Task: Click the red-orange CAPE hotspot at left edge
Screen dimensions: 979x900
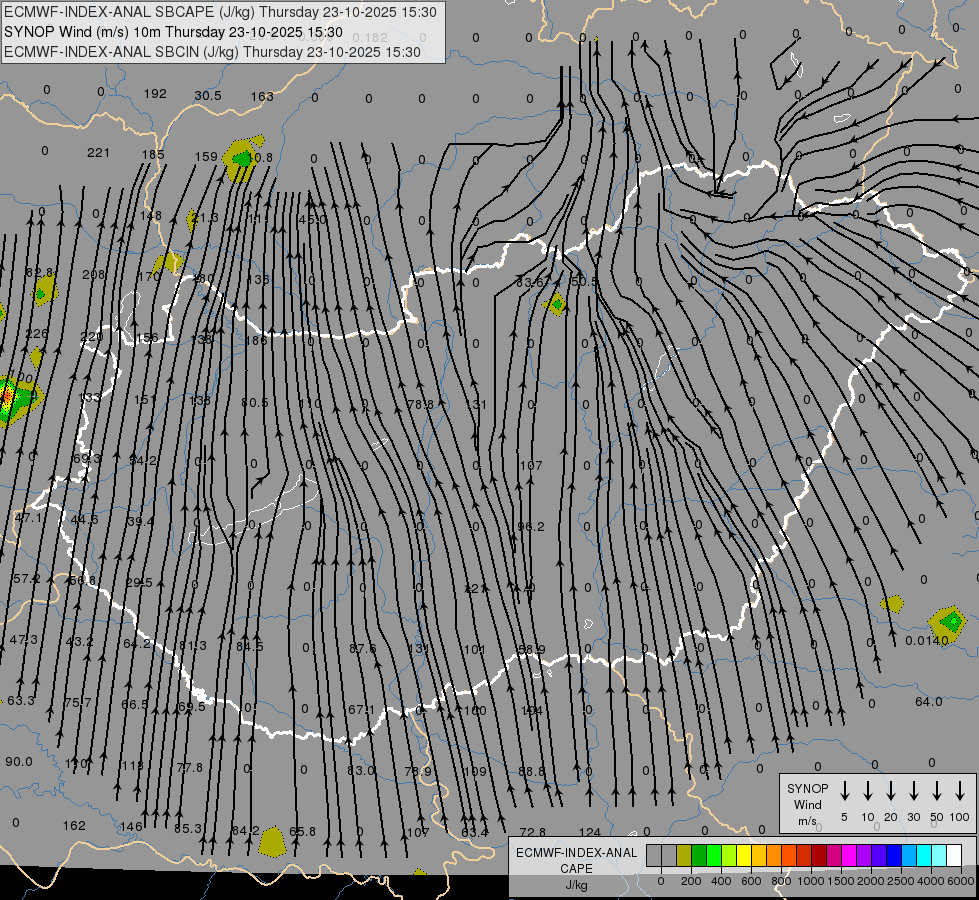Action: click(6, 397)
